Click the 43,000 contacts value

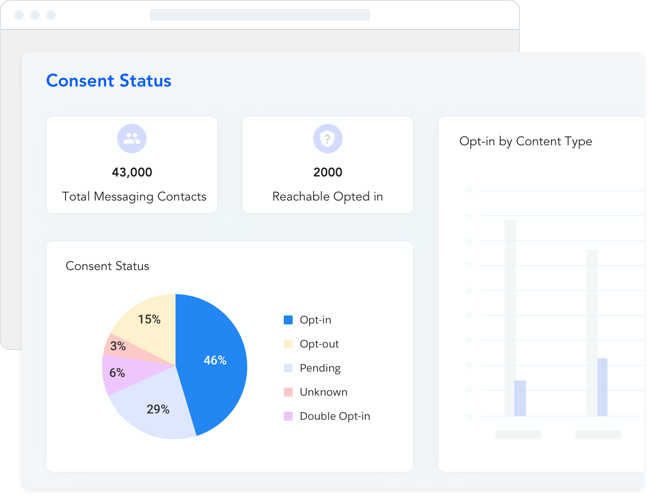[132, 172]
